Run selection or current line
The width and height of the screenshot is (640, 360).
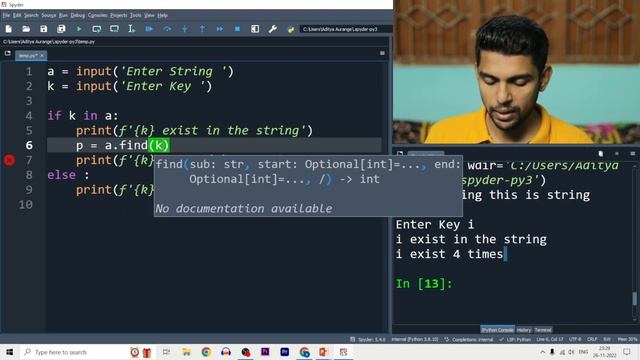[x=131, y=29]
